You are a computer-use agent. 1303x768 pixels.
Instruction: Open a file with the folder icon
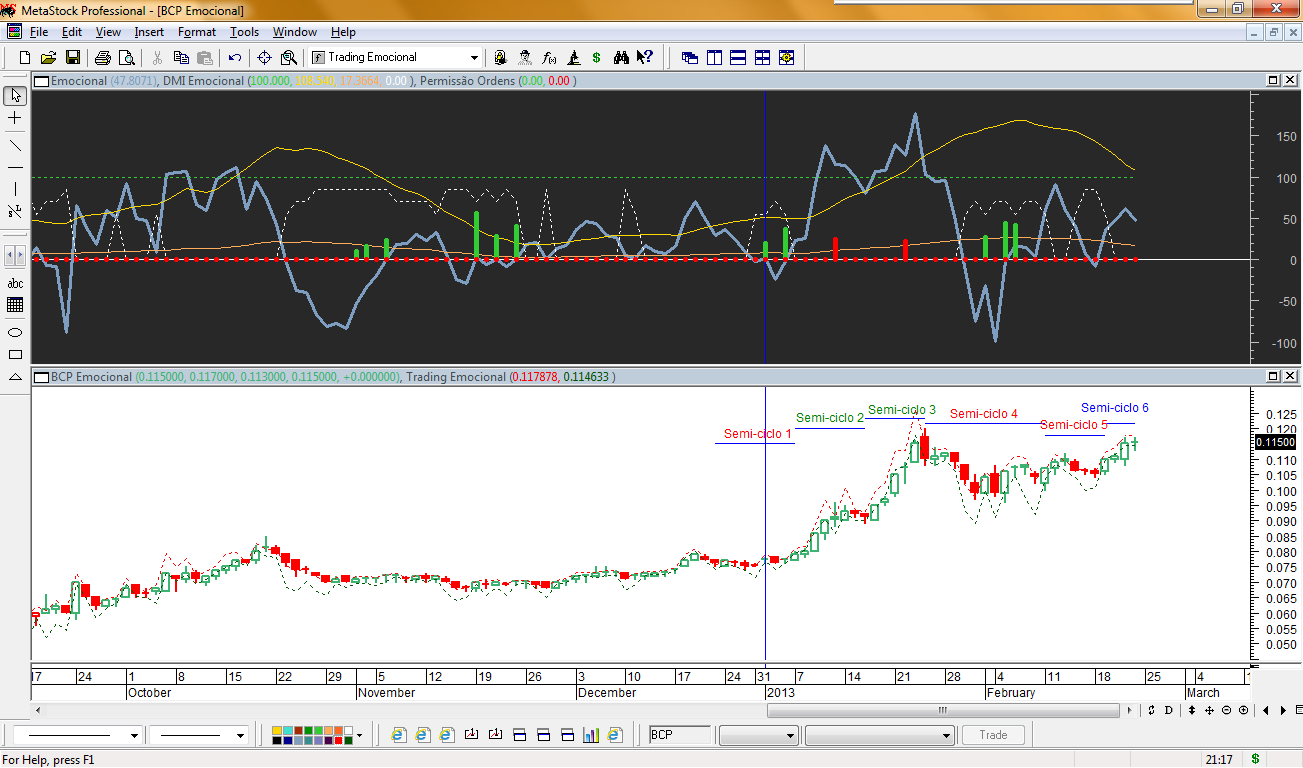tap(48, 57)
